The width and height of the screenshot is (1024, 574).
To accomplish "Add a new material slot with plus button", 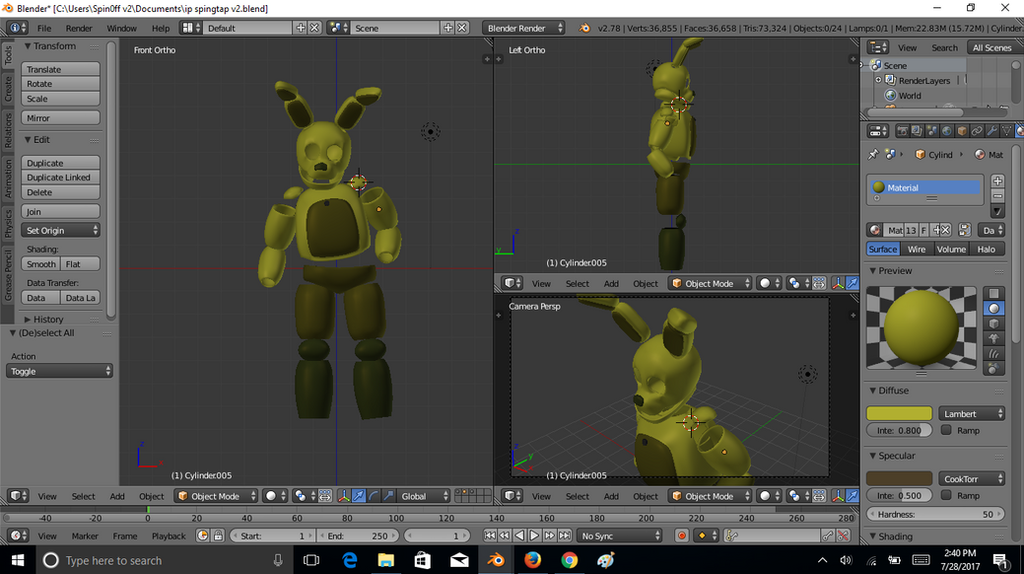I will [997, 181].
